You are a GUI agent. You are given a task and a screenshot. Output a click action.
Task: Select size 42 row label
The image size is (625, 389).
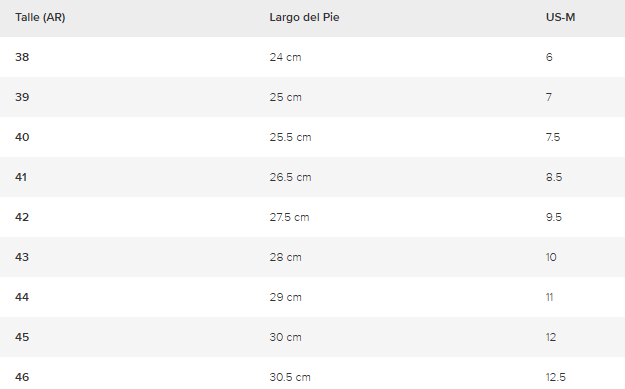click(x=22, y=217)
